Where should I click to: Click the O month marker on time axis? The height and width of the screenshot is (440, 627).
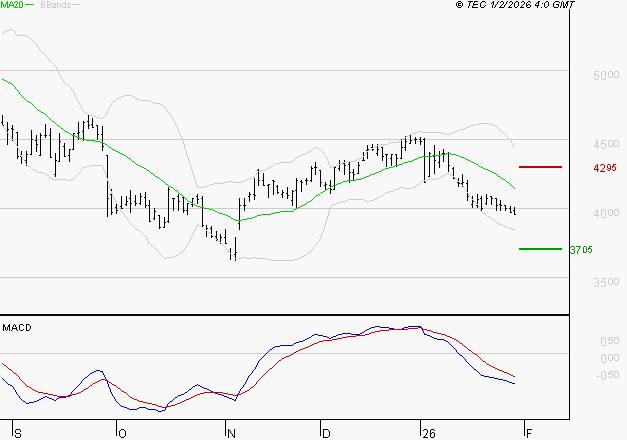coord(122,433)
